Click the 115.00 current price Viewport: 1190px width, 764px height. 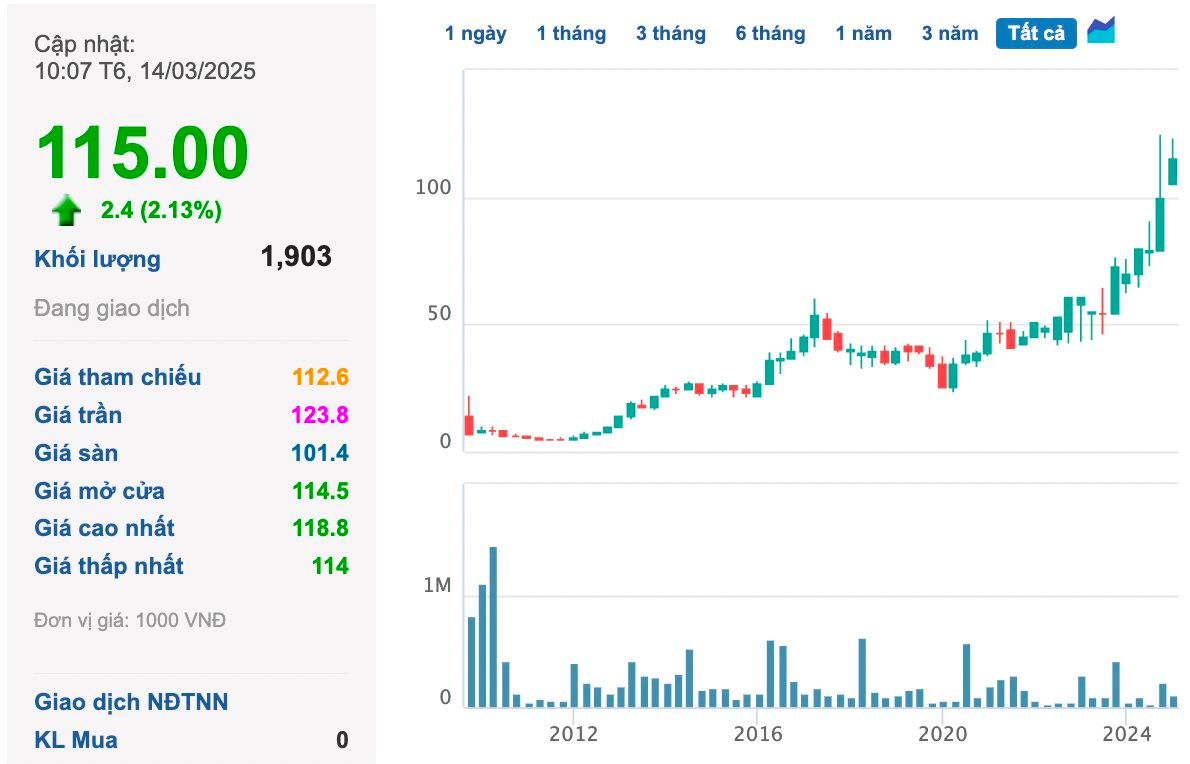(x=142, y=153)
